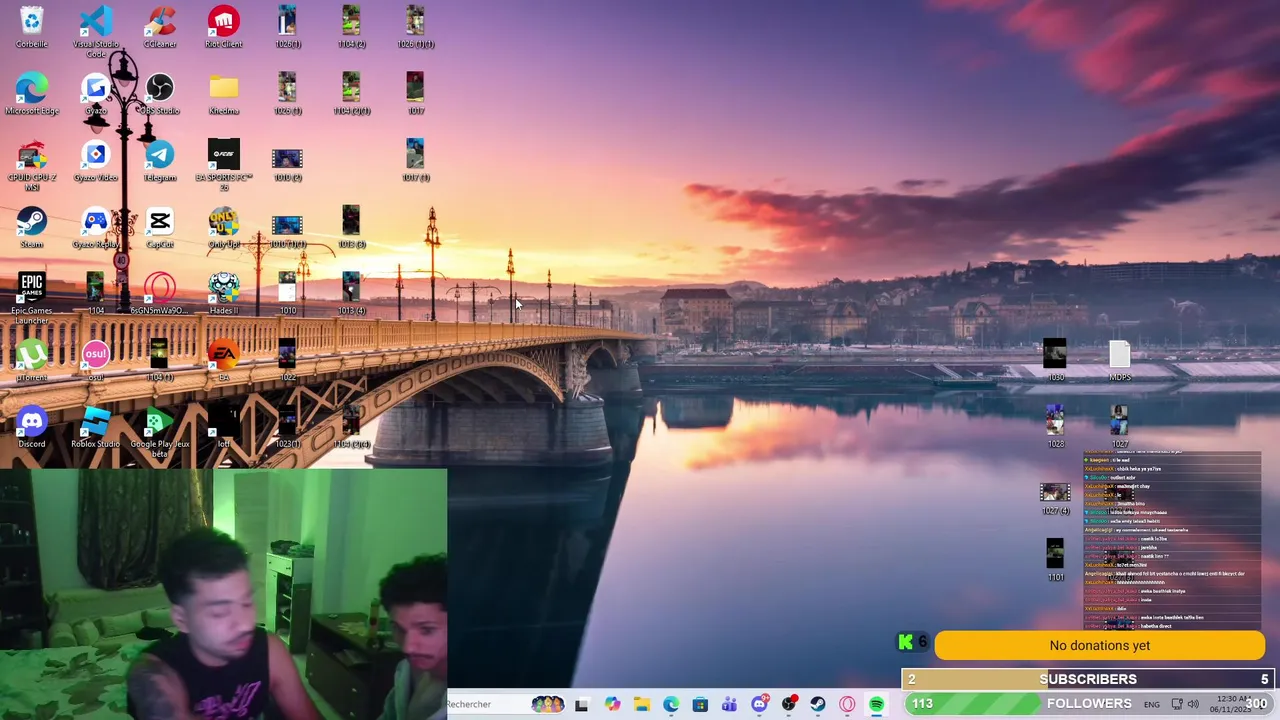Select Google Play Jeux bêta shortcut

tap(160, 432)
